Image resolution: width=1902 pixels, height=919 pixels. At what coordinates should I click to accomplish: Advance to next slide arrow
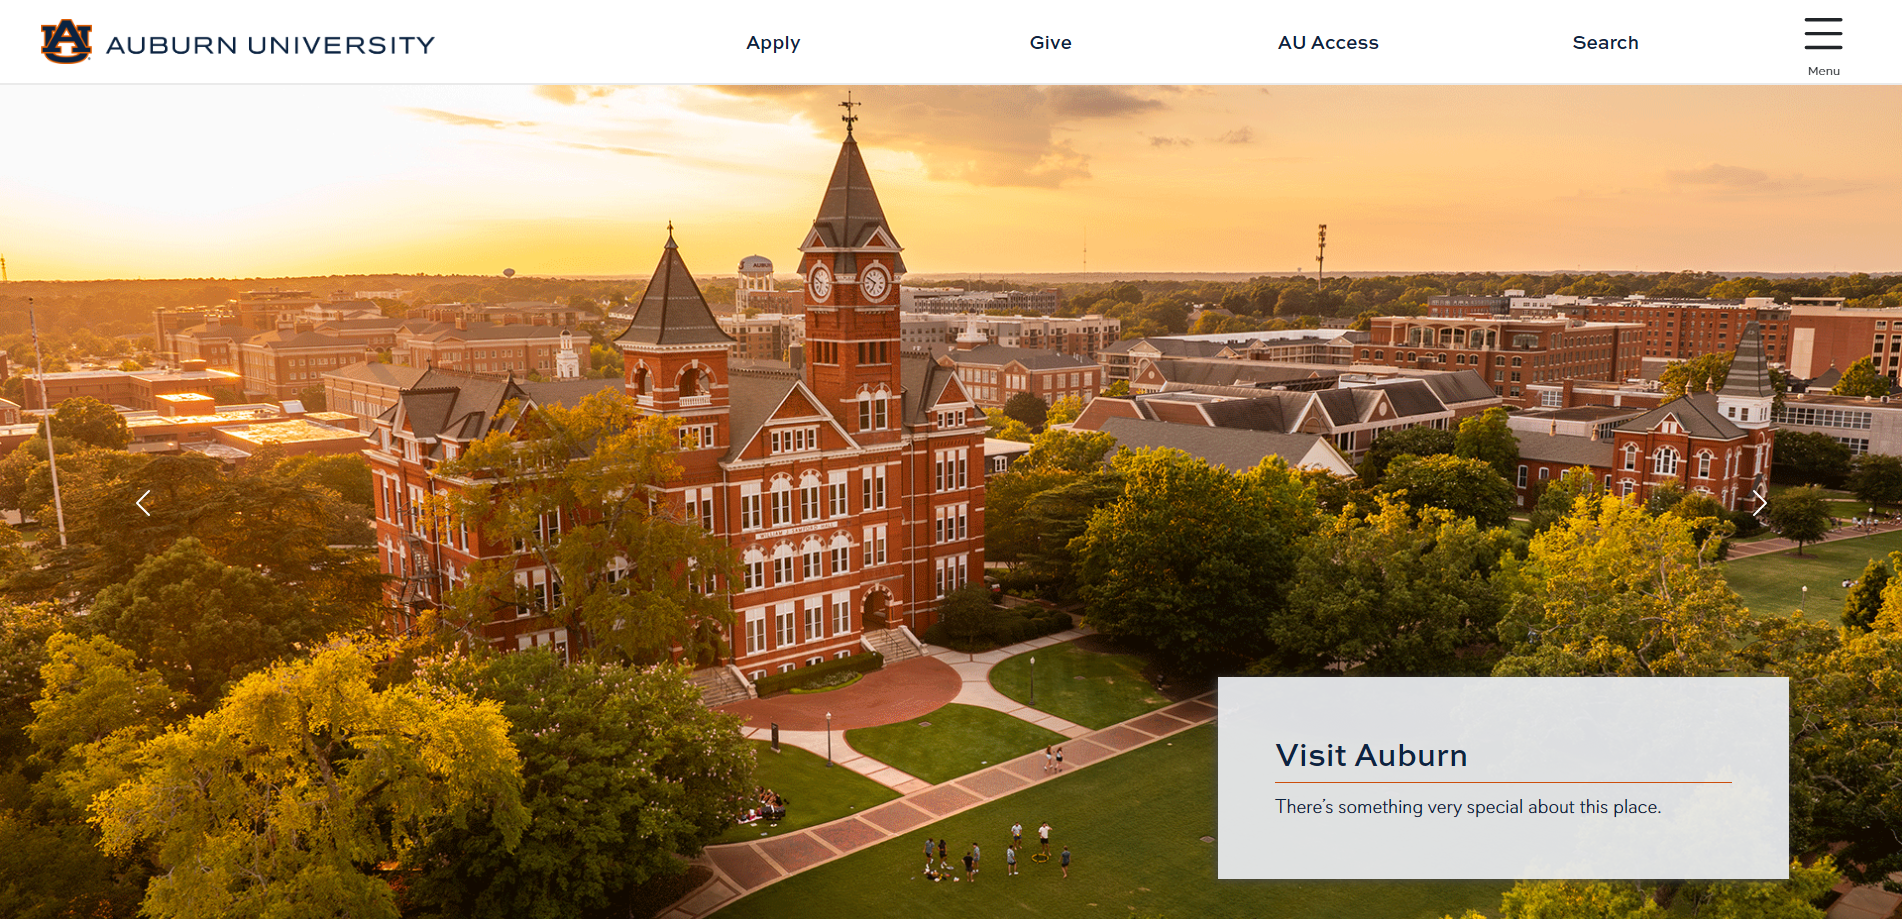point(1759,503)
